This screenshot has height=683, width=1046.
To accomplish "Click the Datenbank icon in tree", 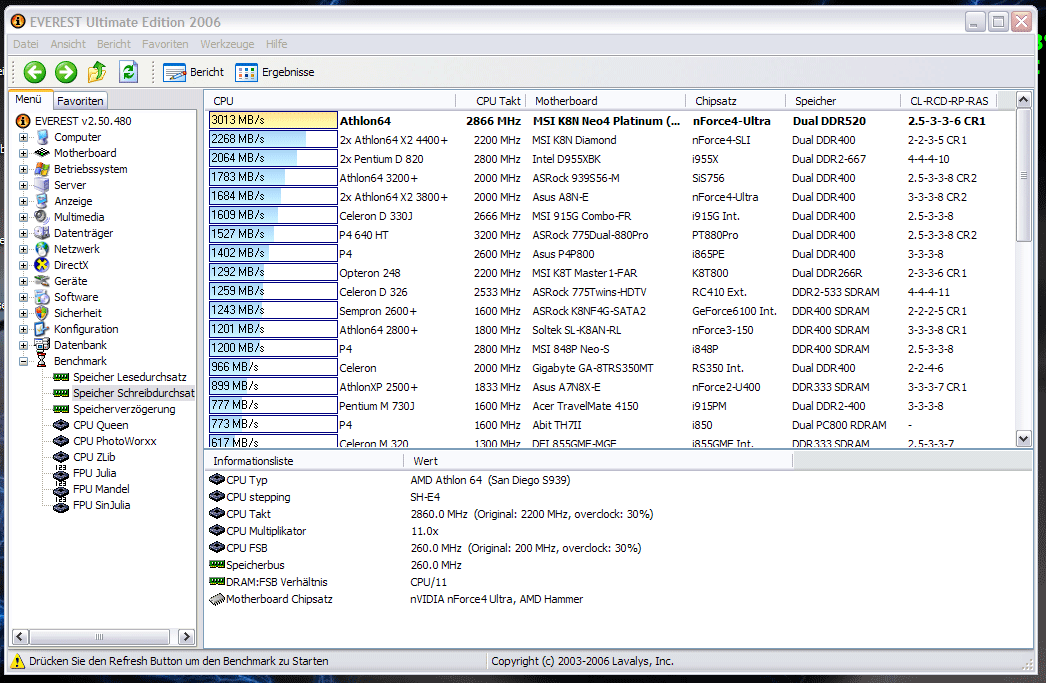I will [42, 345].
